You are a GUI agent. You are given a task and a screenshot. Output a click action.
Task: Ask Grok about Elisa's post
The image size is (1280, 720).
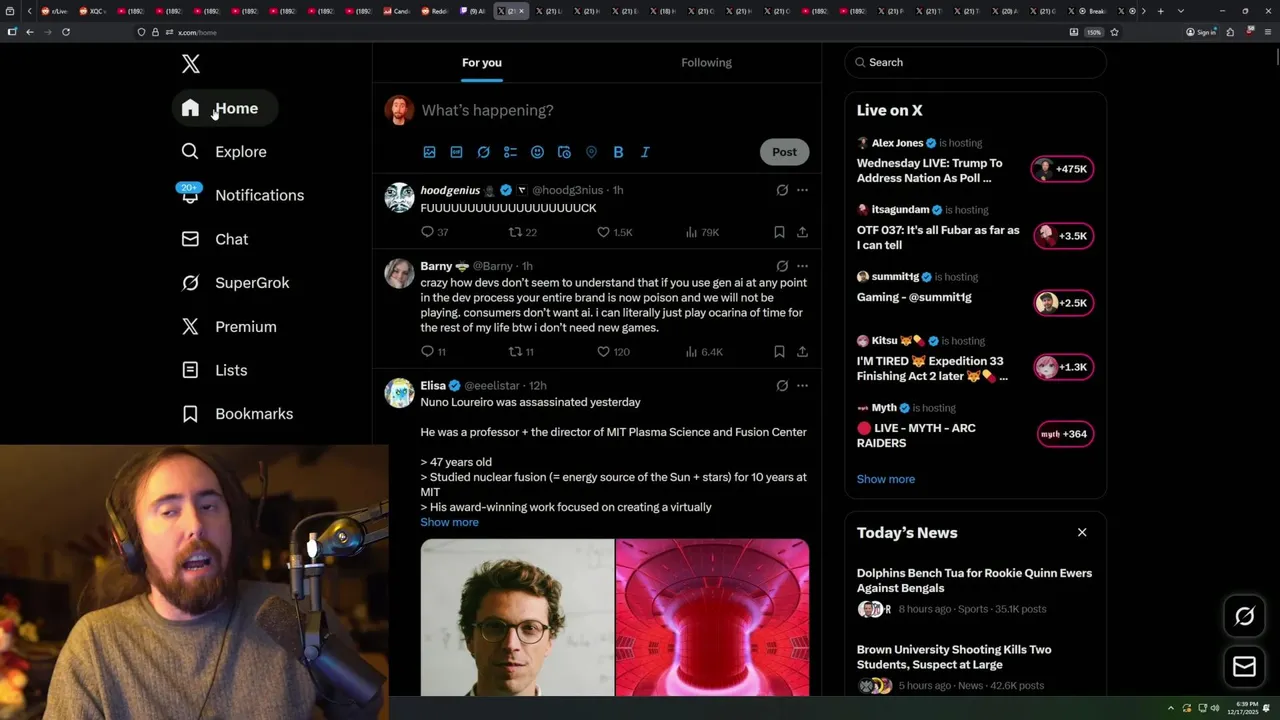point(782,385)
